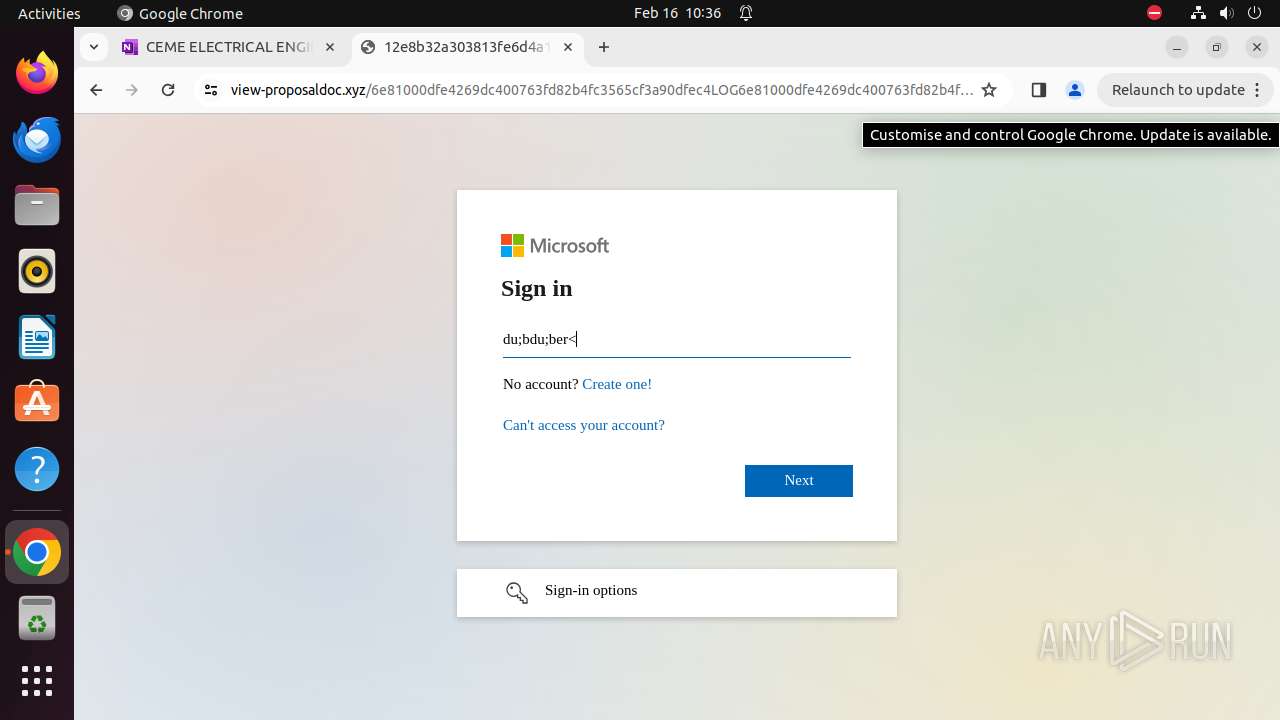
Task: Launch LibreOffice Writer from the dock
Action: [37, 337]
